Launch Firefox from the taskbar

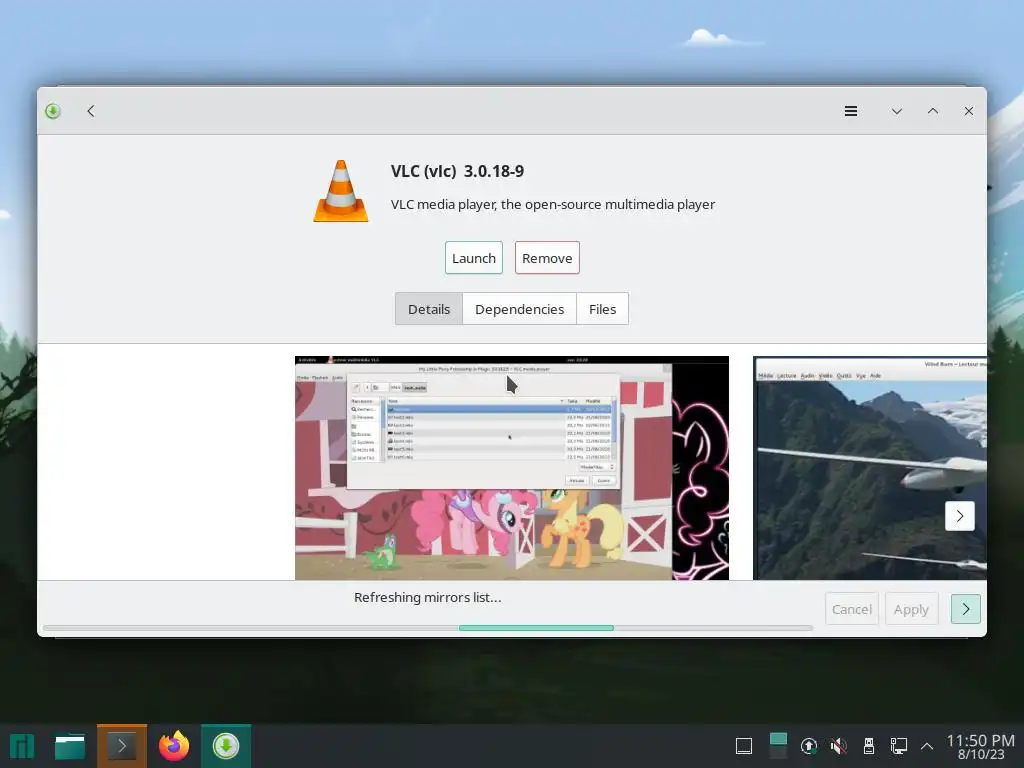pyautogui.click(x=174, y=746)
